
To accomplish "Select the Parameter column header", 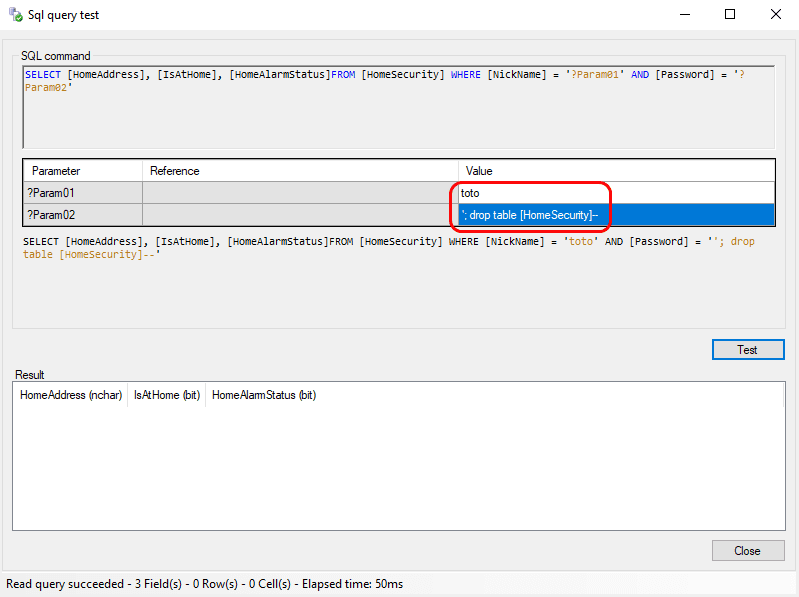I will tap(83, 171).
